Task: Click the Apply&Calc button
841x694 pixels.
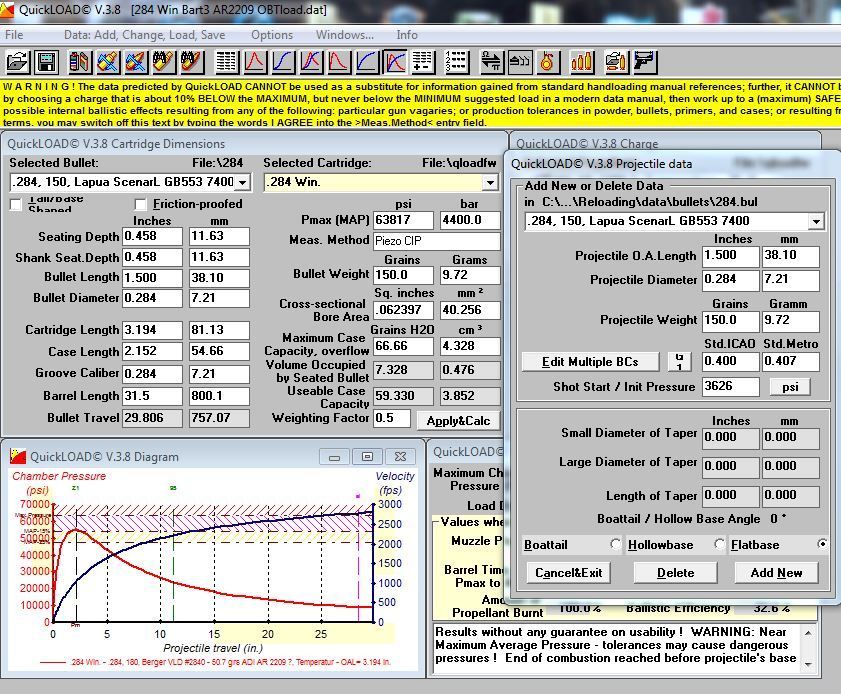Action: (x=458, y=421)
